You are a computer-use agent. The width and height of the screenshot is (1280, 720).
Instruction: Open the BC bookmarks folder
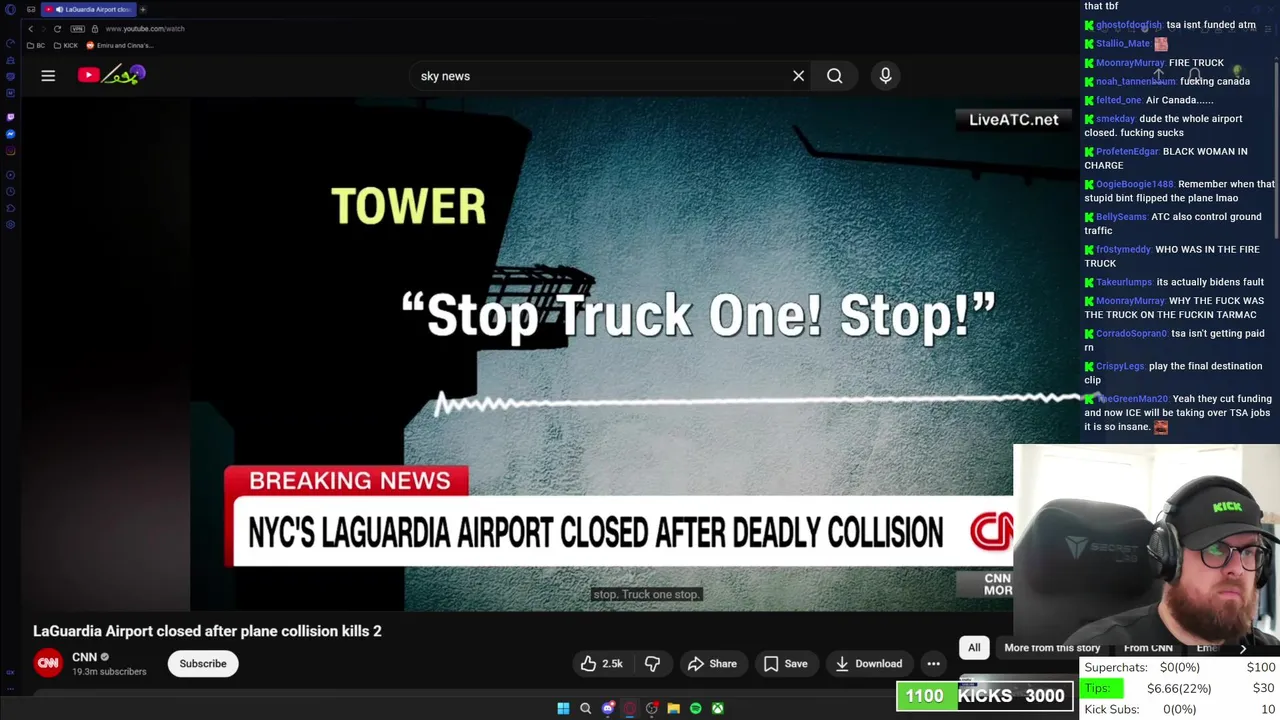pyautogui.click(x=36, y=45)
